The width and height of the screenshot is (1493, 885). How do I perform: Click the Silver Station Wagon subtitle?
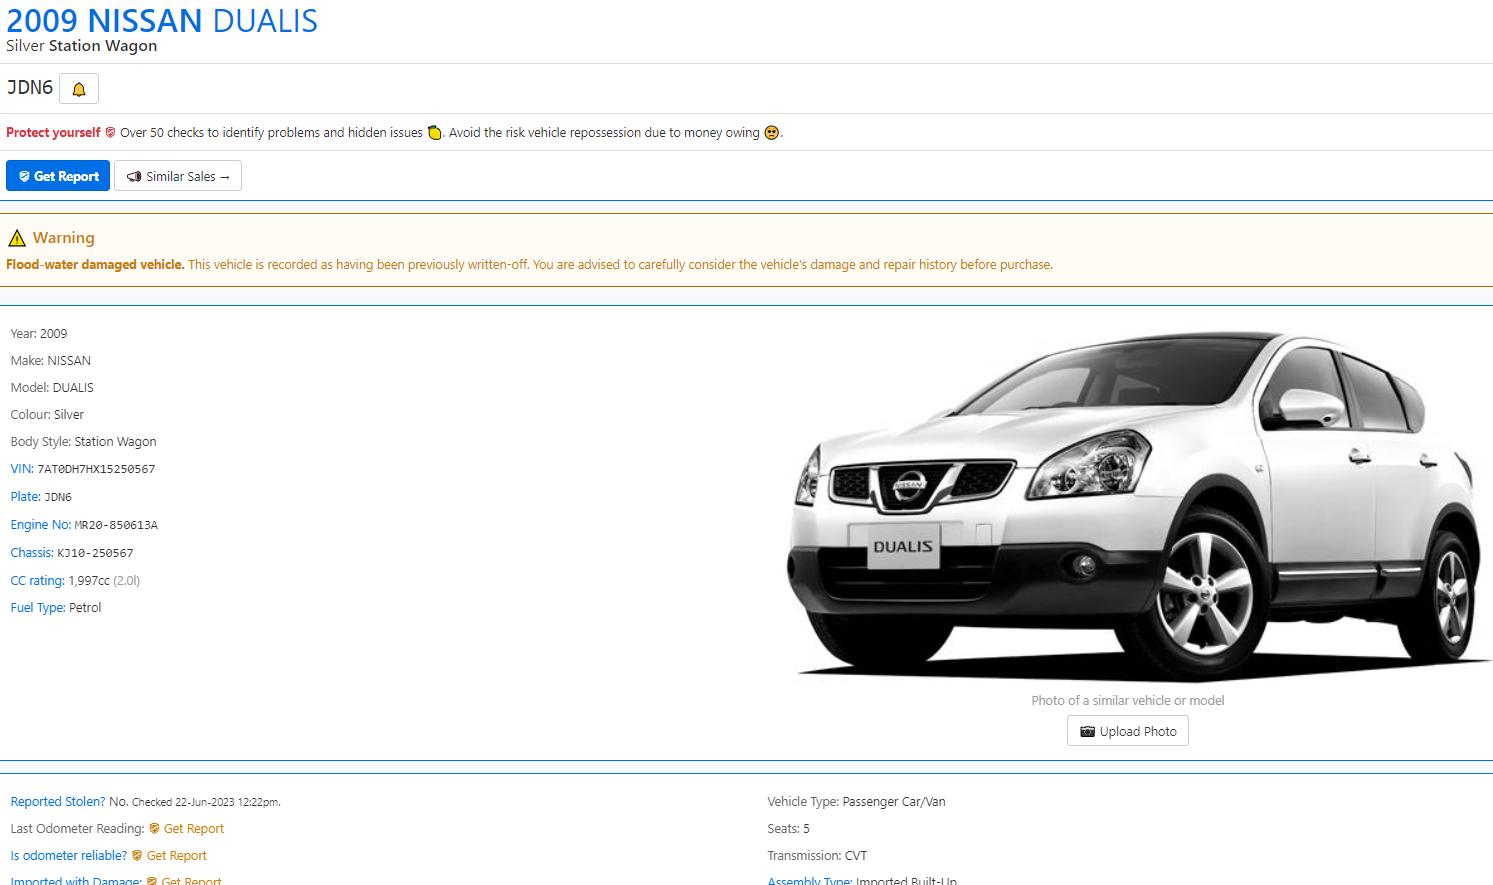82,46
